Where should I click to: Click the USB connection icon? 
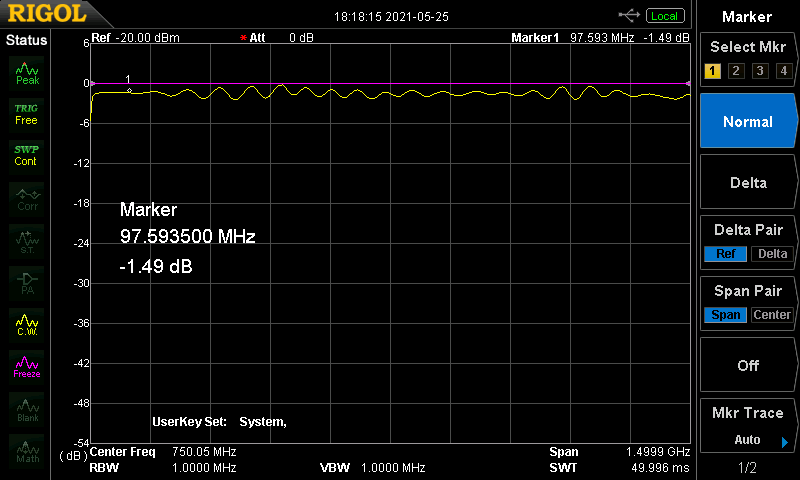629,16
